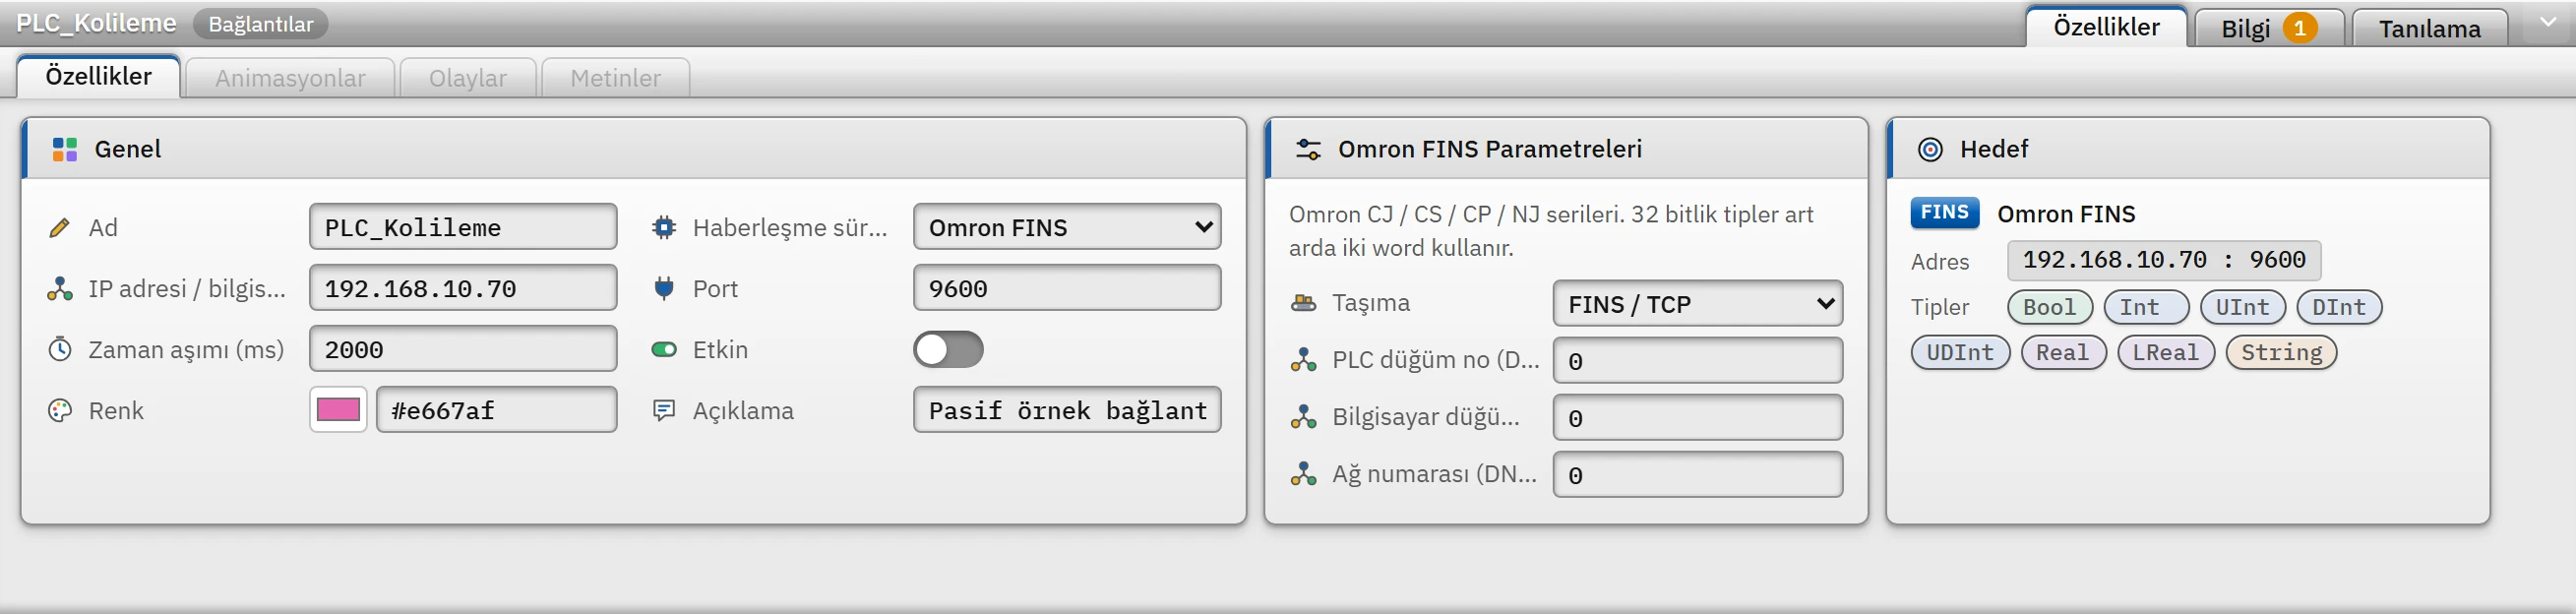Image resolution: width=2576 pixels, height=614 pixels.
Task: Select the top-right Özellikler tab
Action: [x=2106, y=27]
